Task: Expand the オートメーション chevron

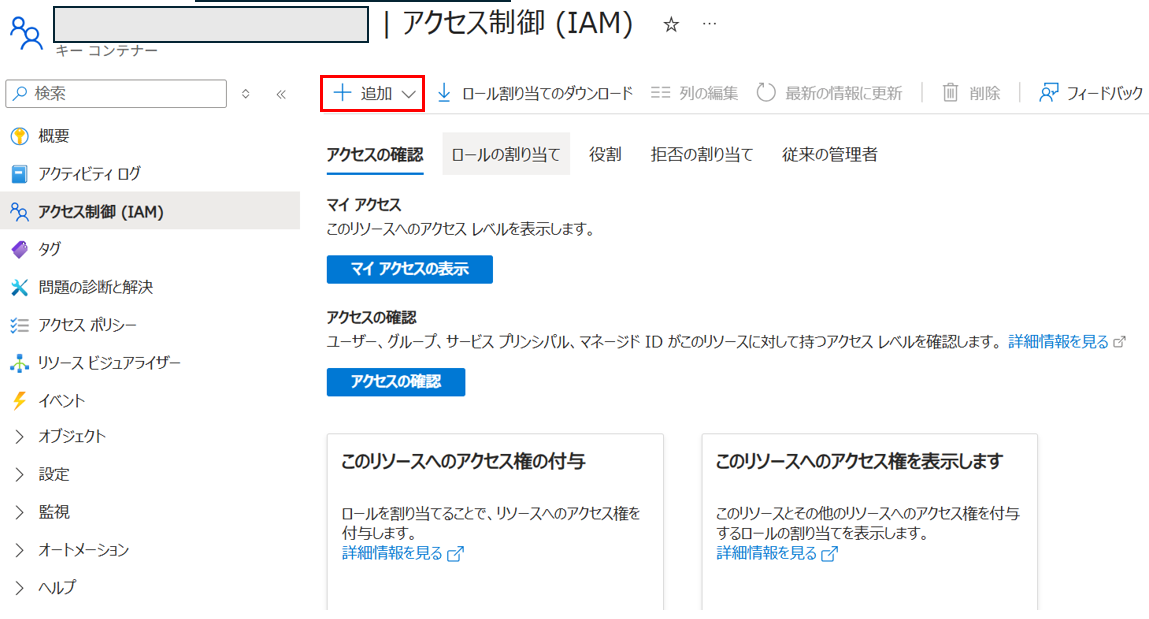Action: click(x=20, y=550)
